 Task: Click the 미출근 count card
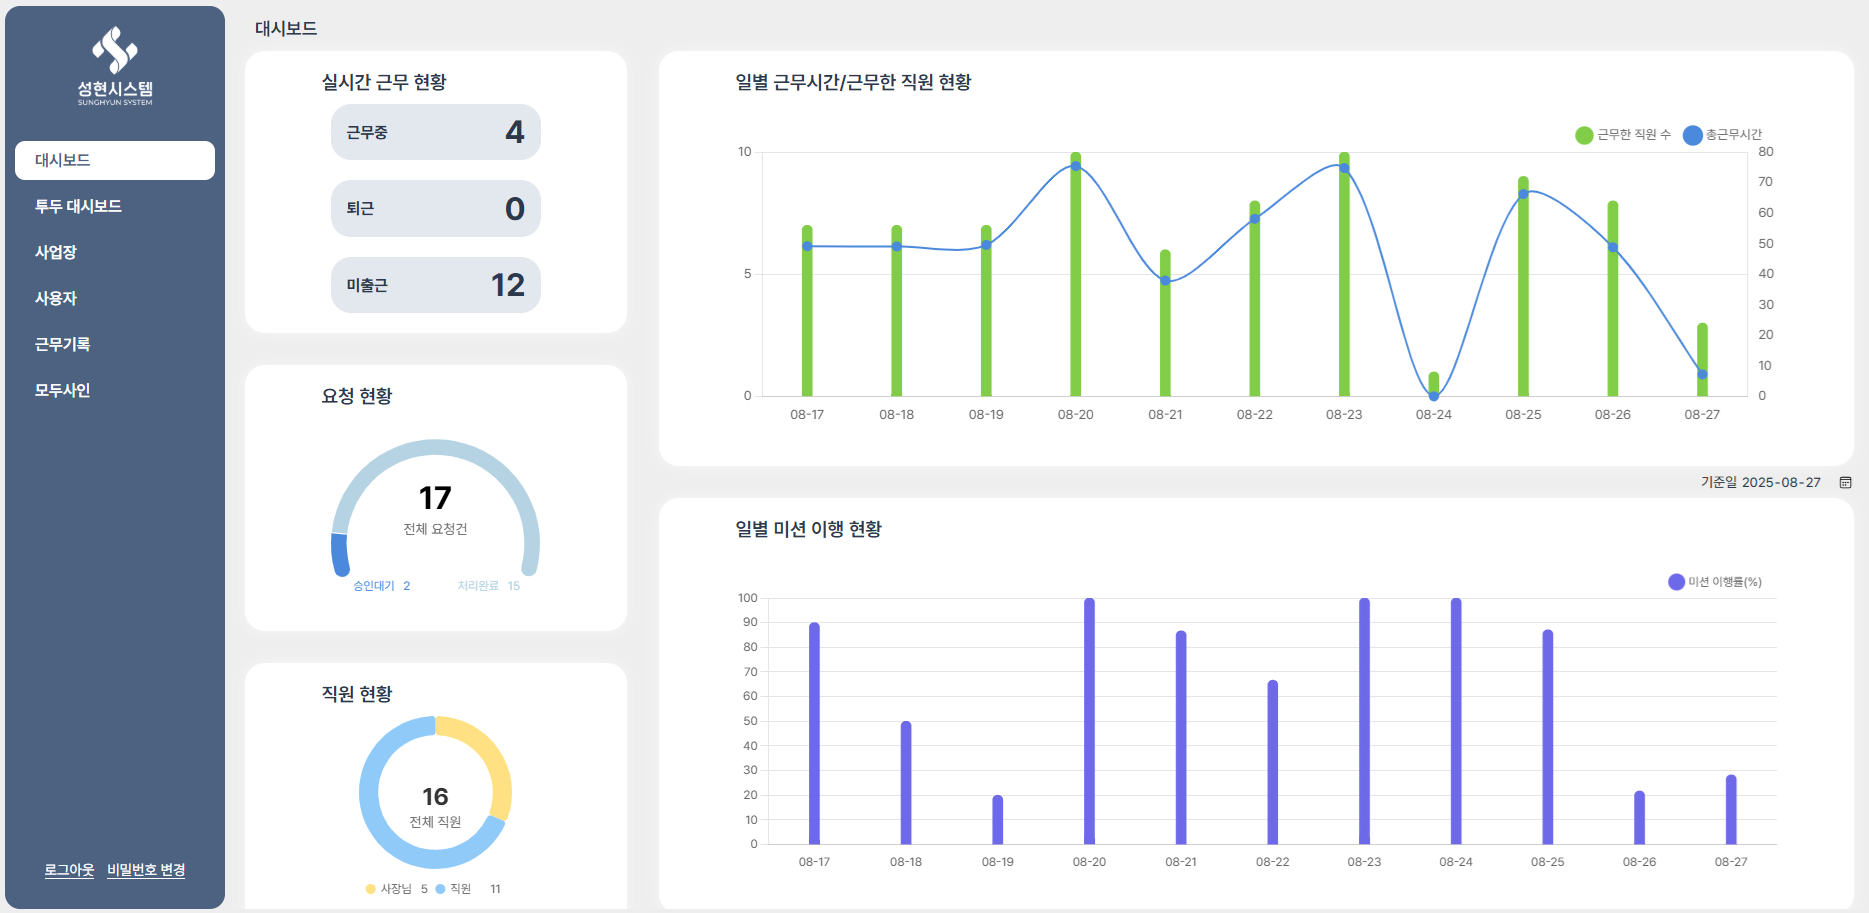(x=436, y=285)
